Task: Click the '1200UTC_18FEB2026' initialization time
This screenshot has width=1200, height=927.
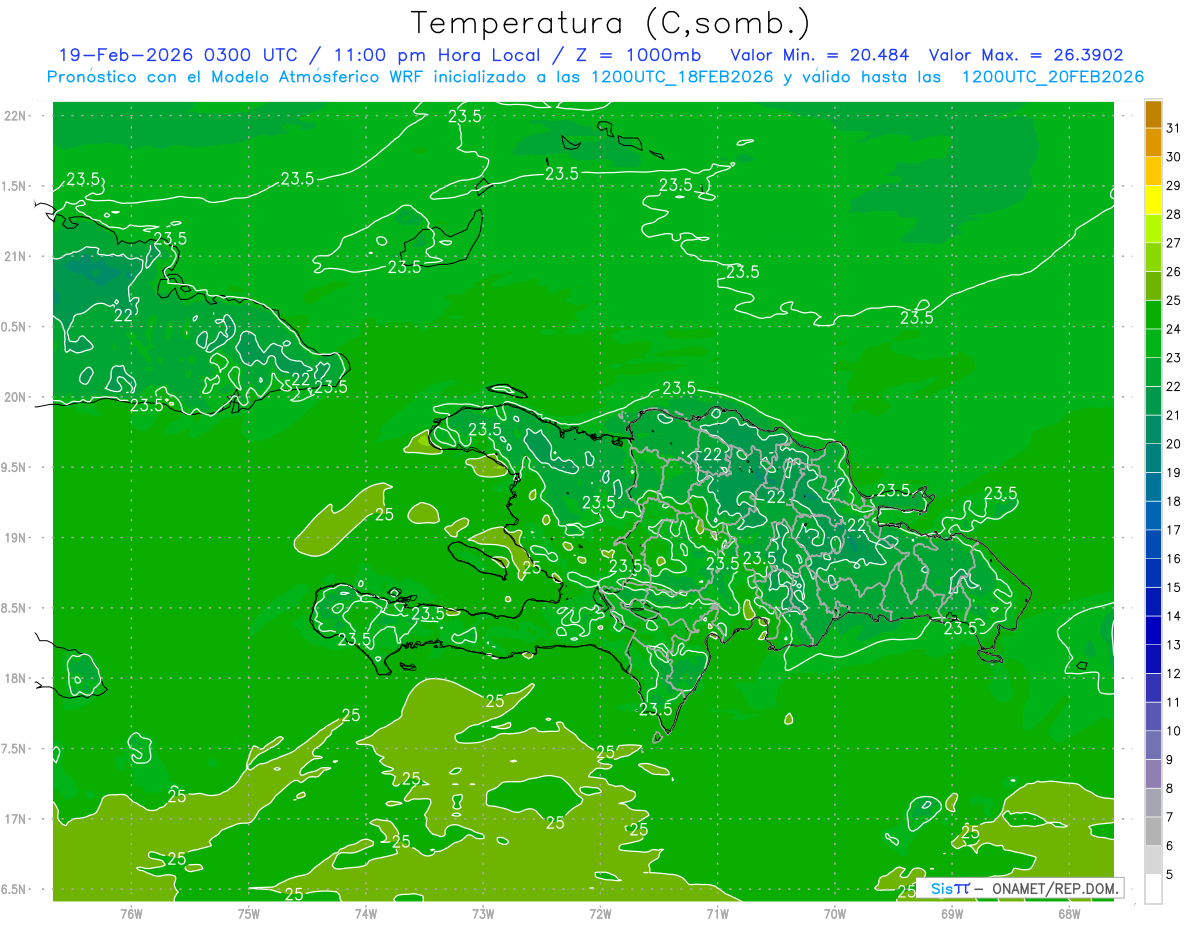Action: 682,77
